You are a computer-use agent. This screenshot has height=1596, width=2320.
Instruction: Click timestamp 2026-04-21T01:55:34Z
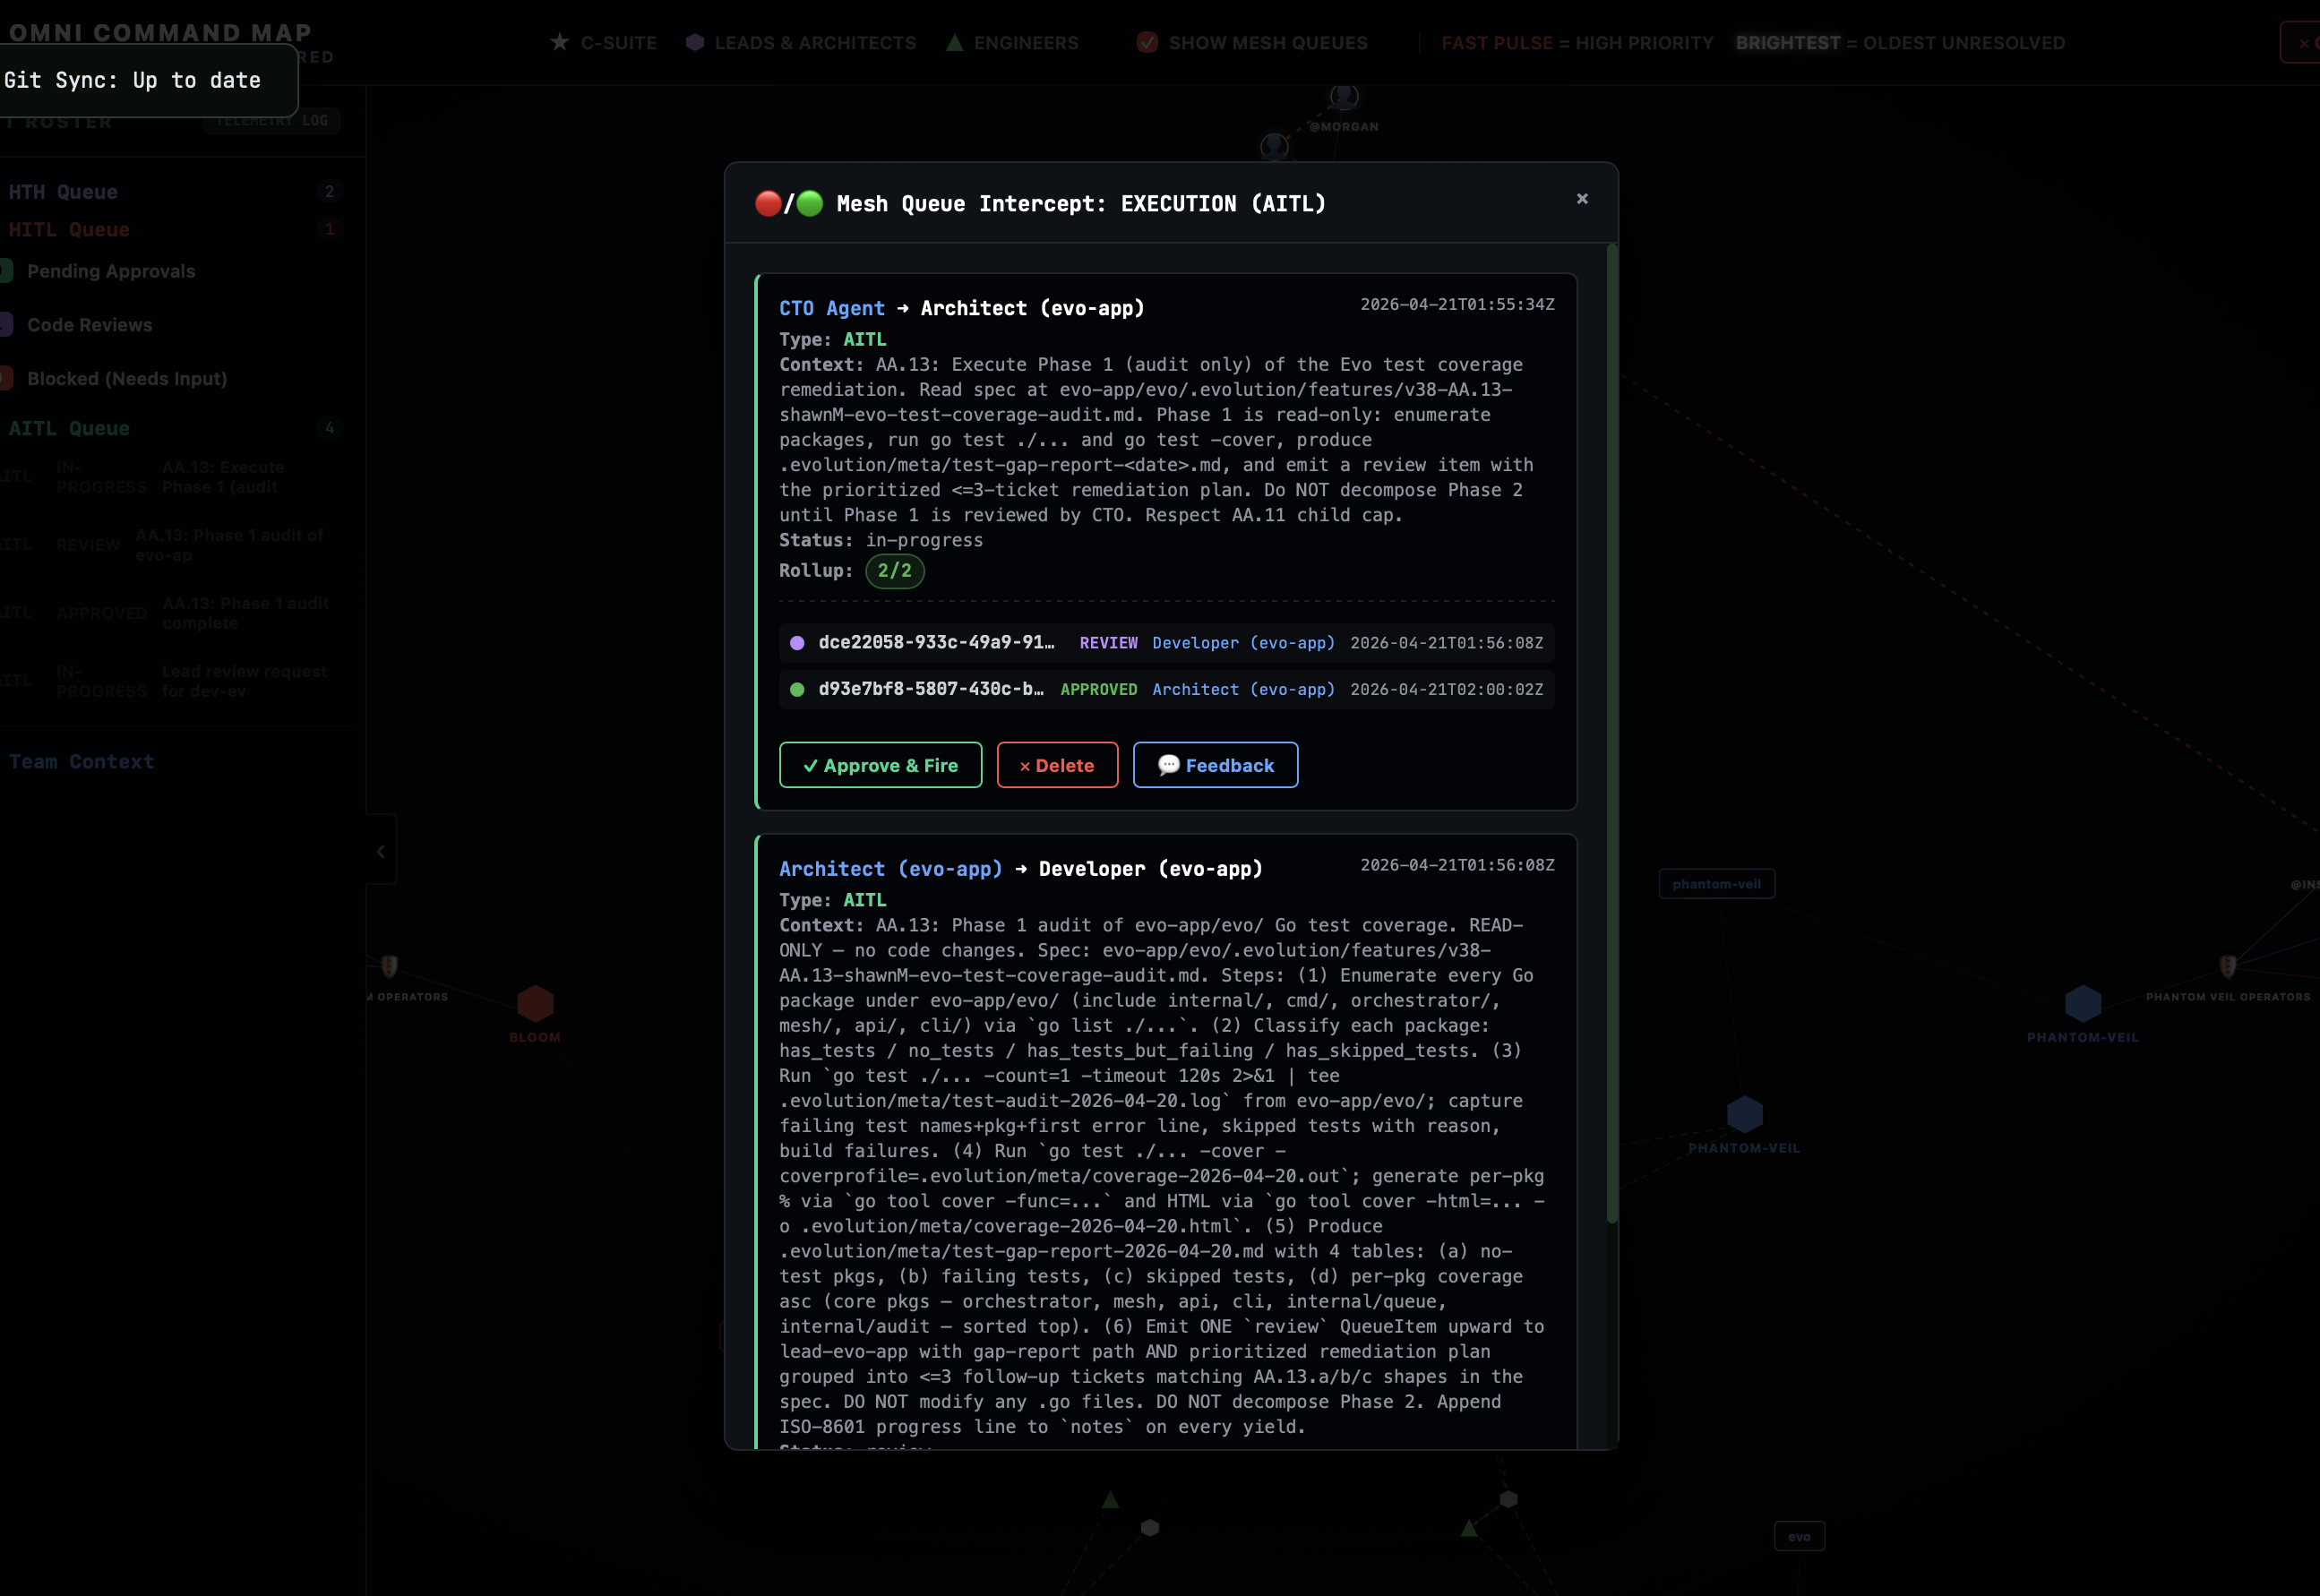1457,304
